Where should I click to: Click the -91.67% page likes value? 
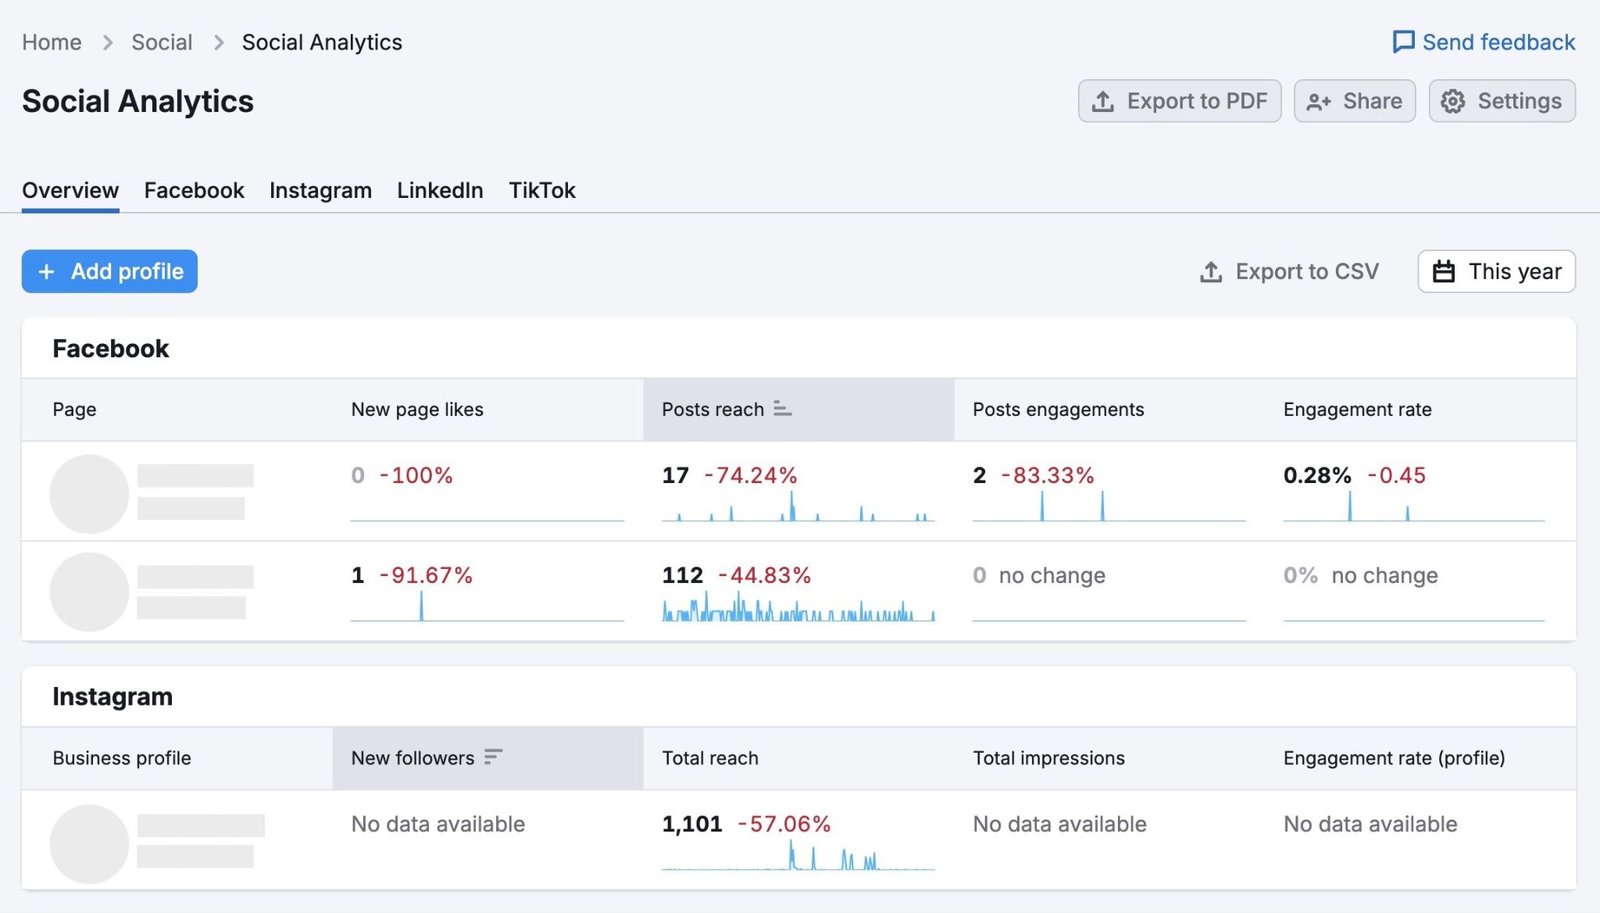(426, 575)
